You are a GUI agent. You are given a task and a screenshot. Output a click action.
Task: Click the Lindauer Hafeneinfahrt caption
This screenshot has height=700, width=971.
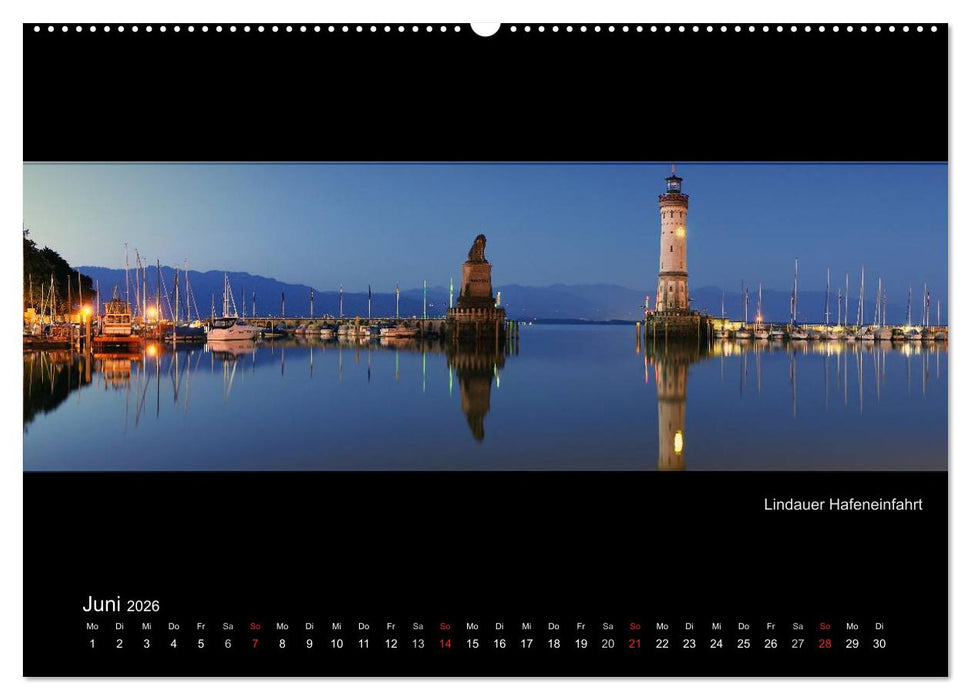[845, 505]
